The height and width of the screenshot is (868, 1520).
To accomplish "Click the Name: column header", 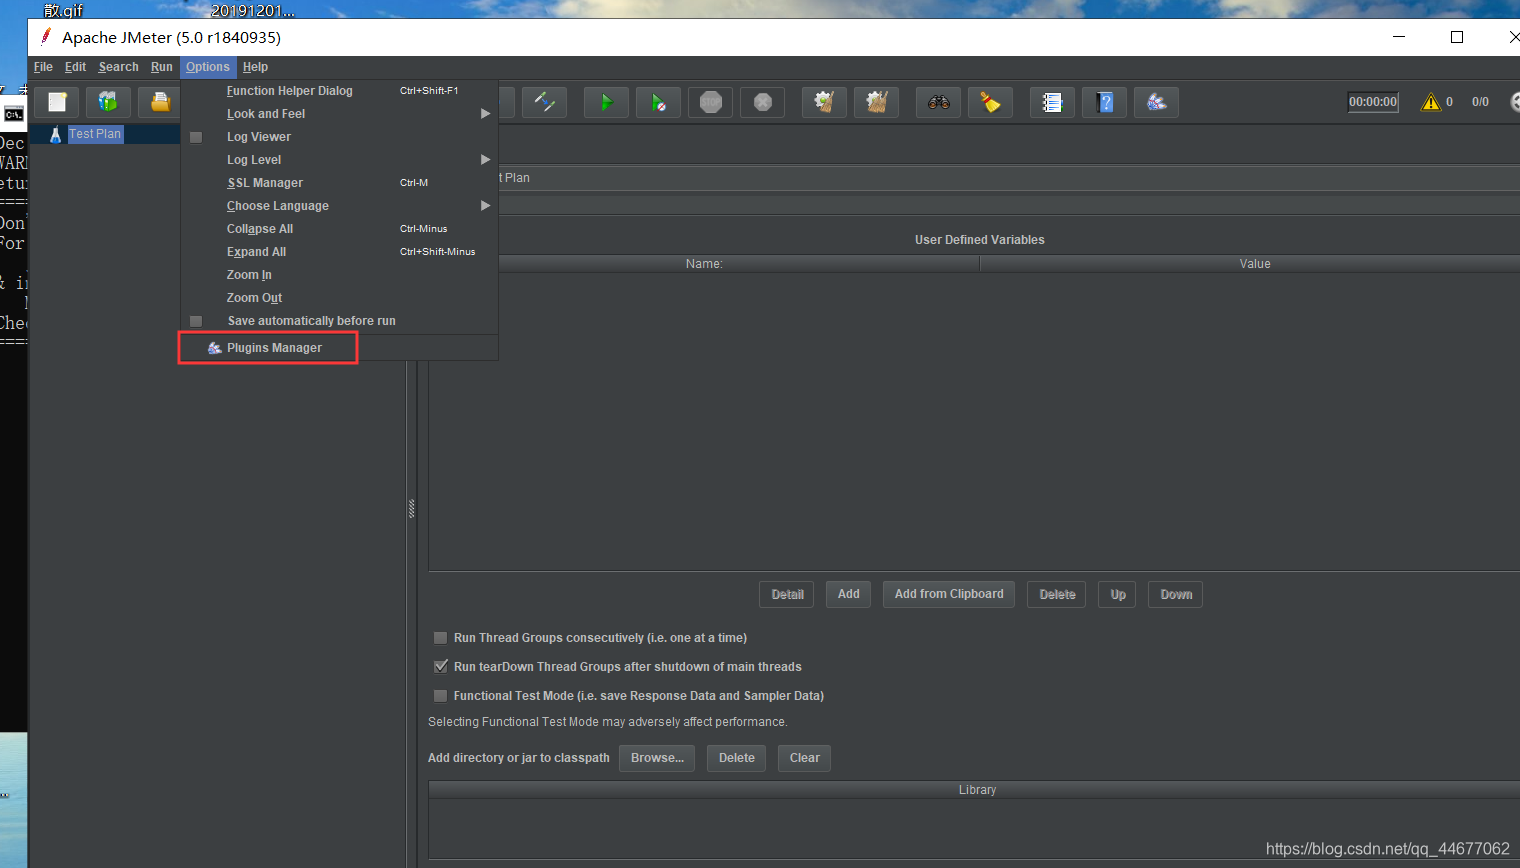I will coord(704,264).
